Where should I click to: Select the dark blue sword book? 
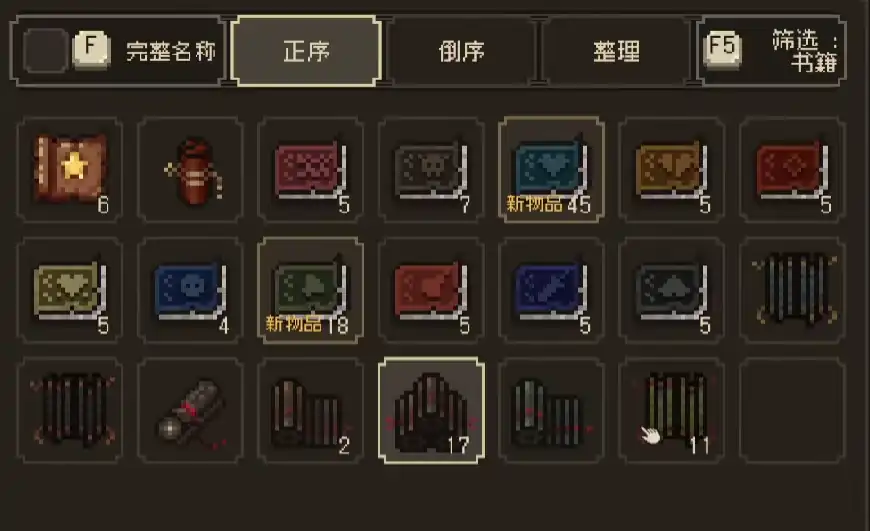552,290
